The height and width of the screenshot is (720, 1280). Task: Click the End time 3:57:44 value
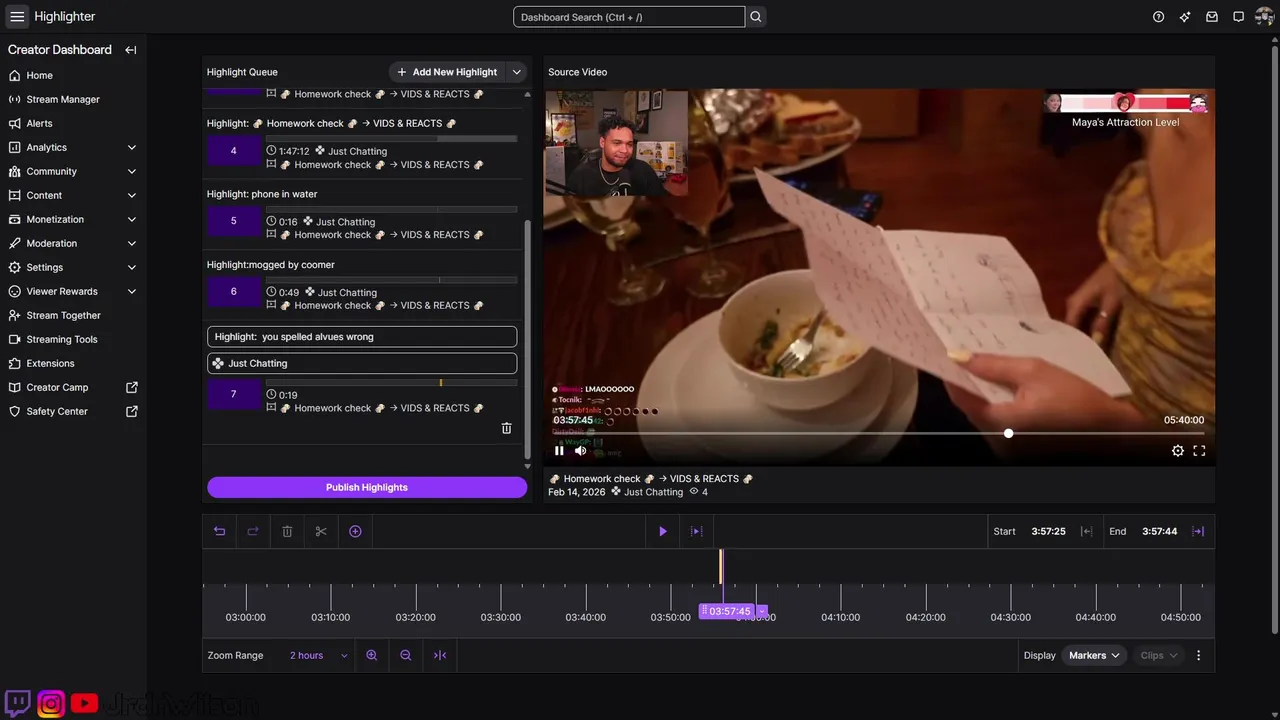click(1159, 531)
